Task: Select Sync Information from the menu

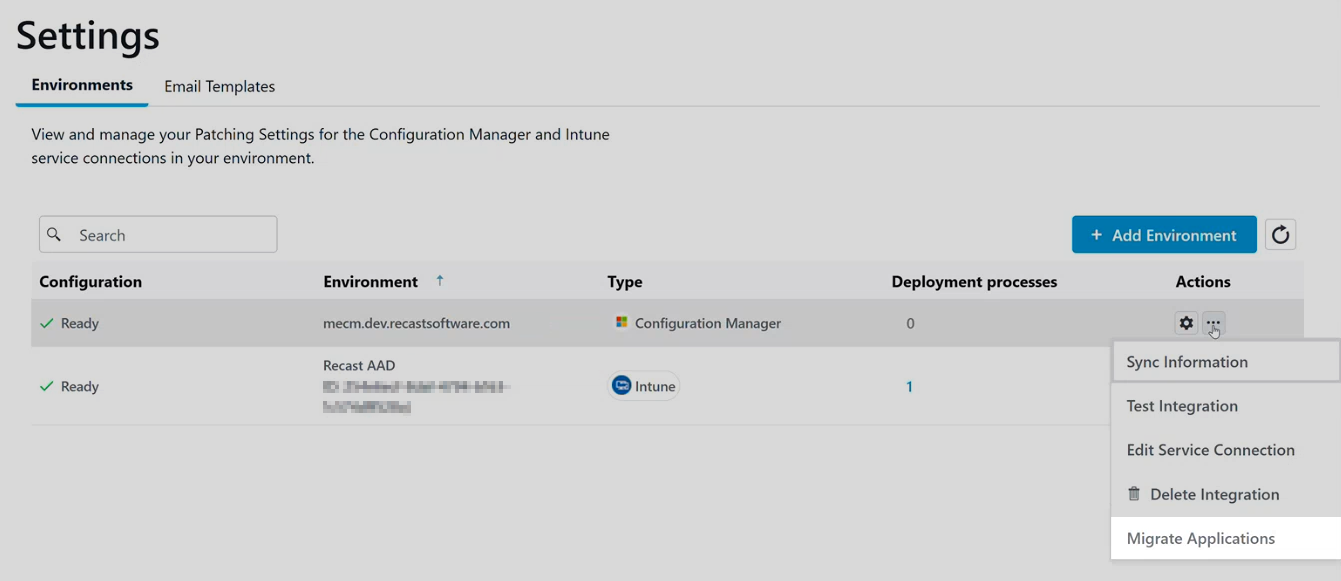Action: 1187,362
